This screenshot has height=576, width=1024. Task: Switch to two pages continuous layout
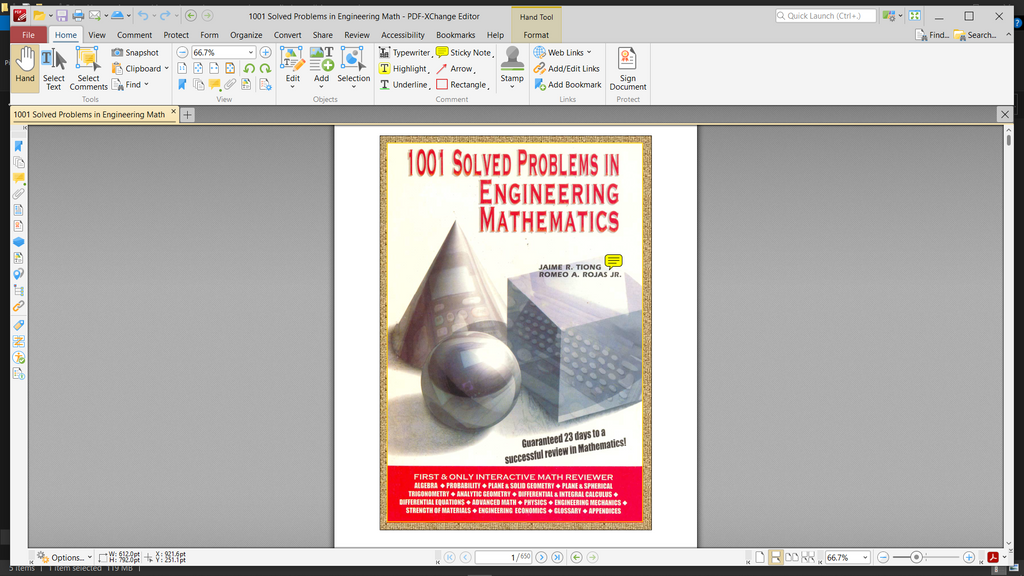coord(808,557)
